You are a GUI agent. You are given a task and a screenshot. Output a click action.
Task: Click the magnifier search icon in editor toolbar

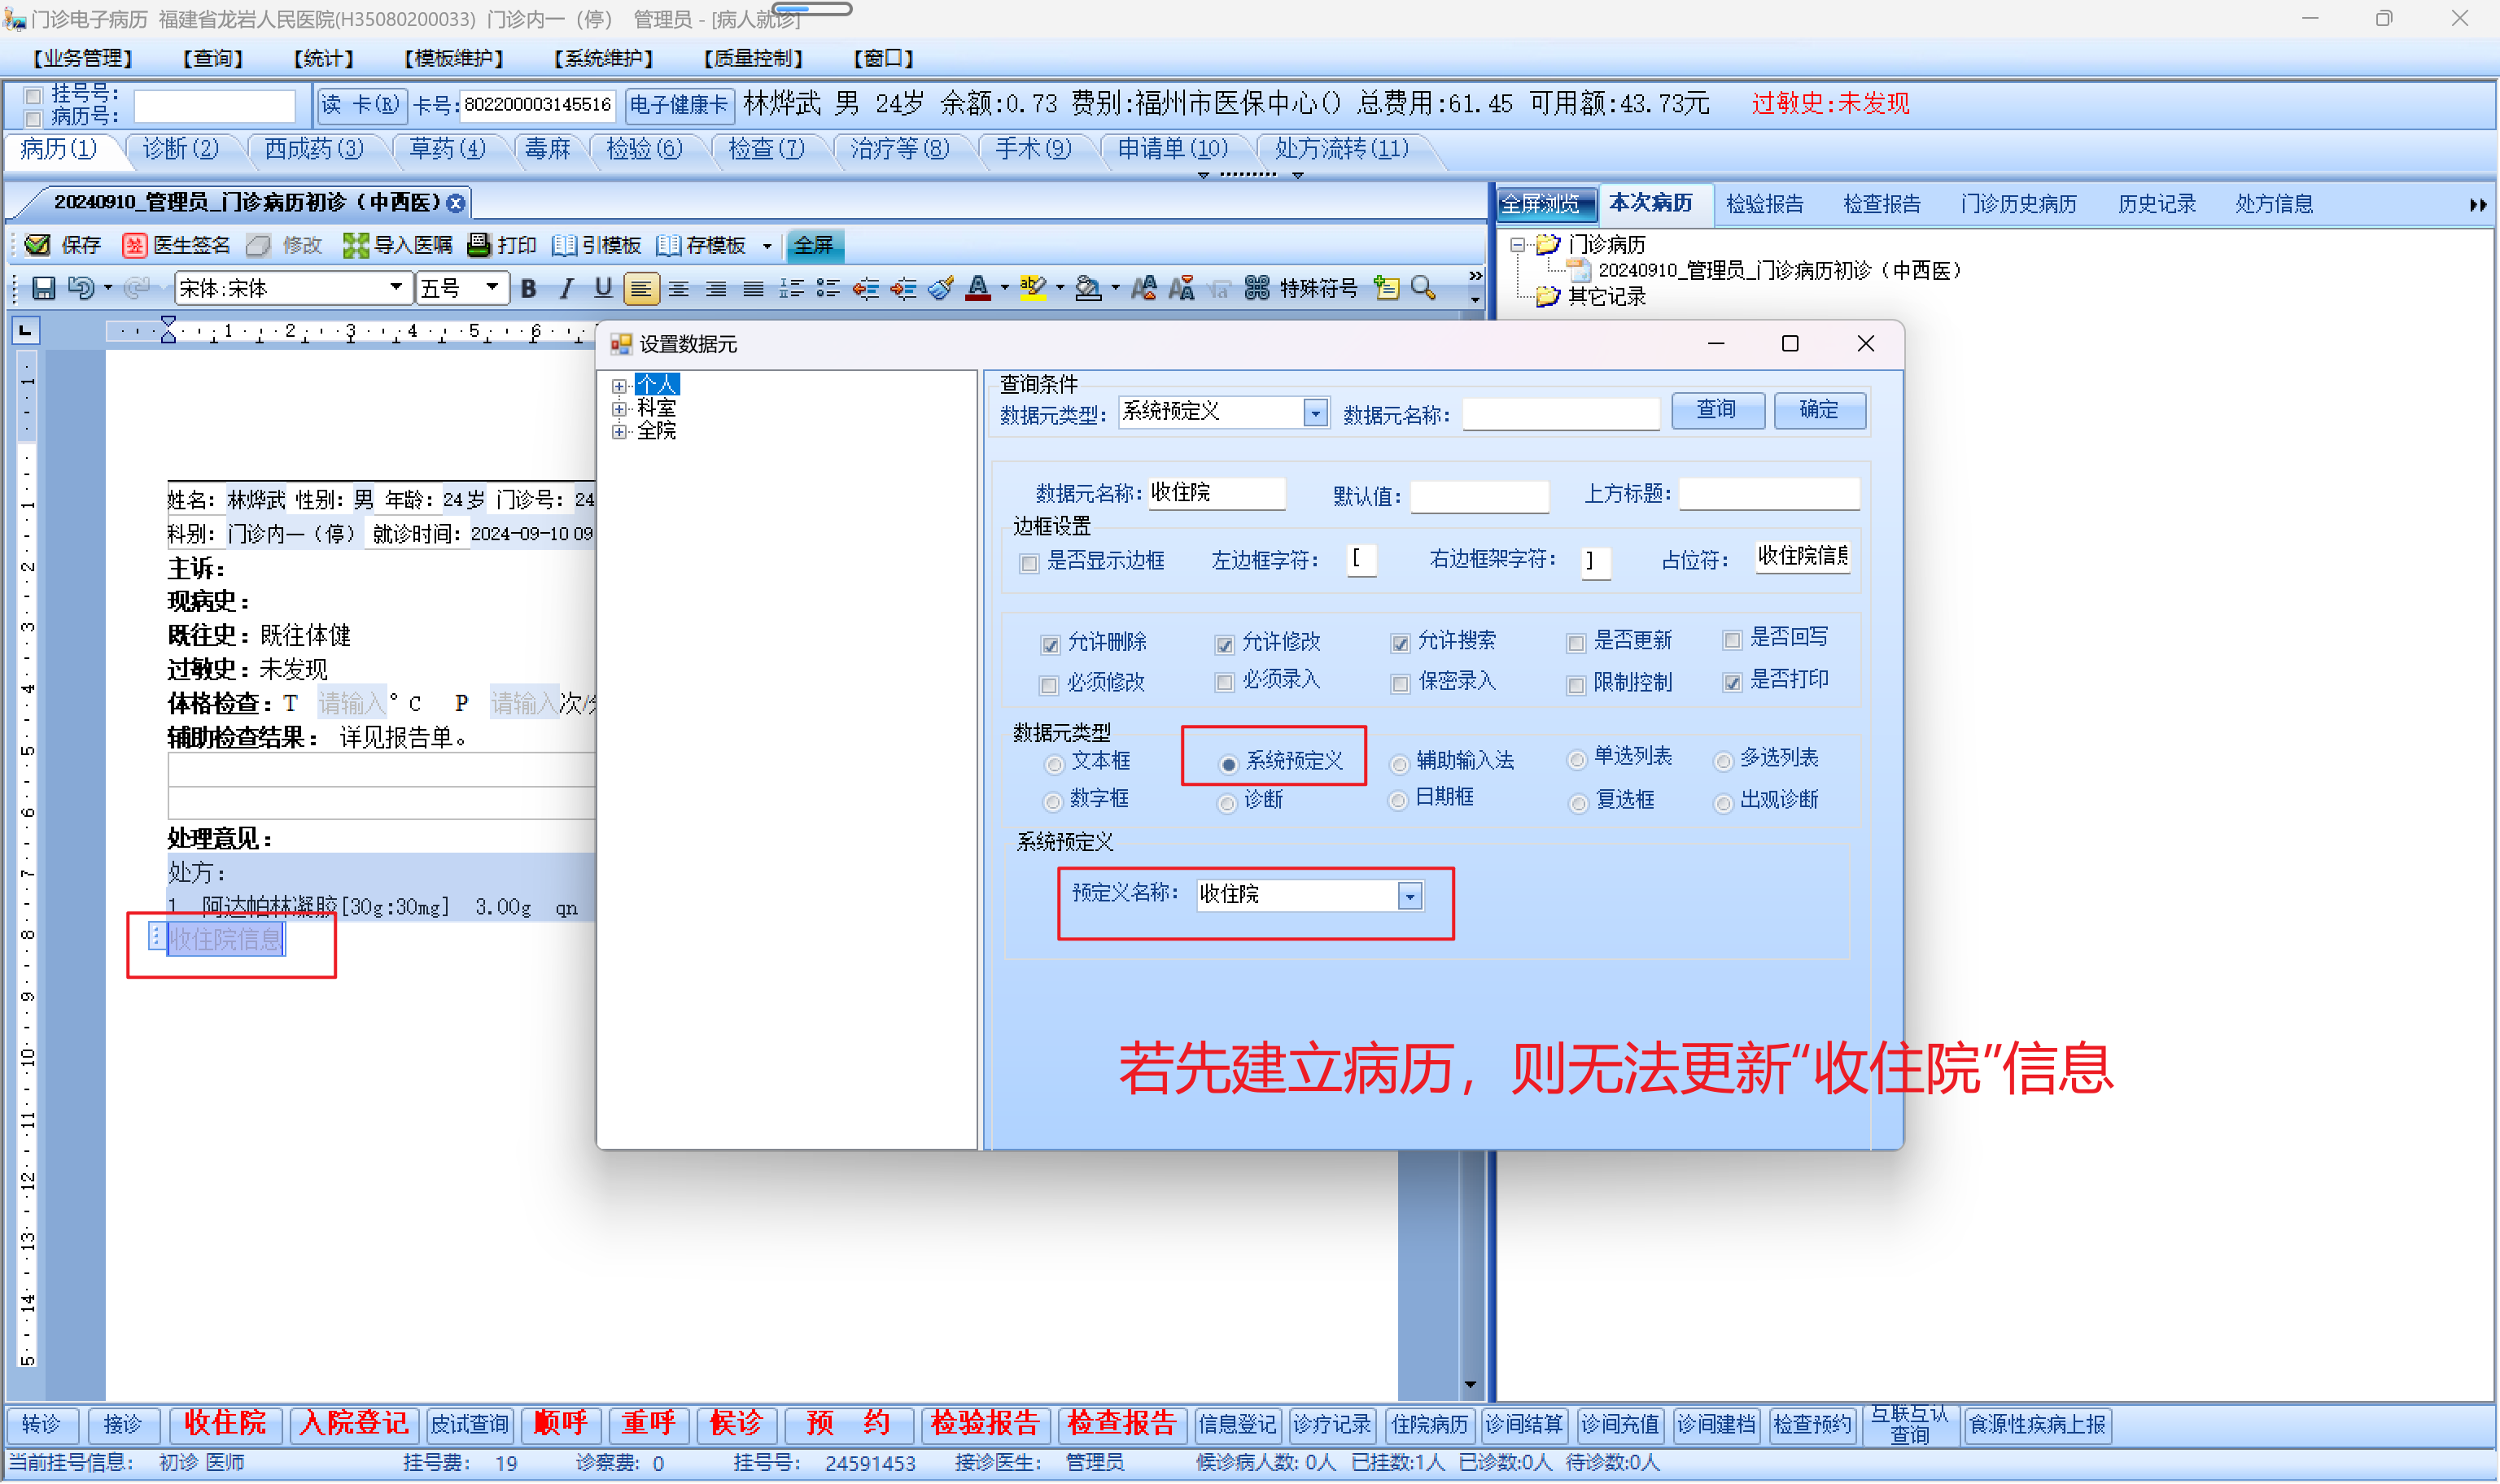point(1423,289)
